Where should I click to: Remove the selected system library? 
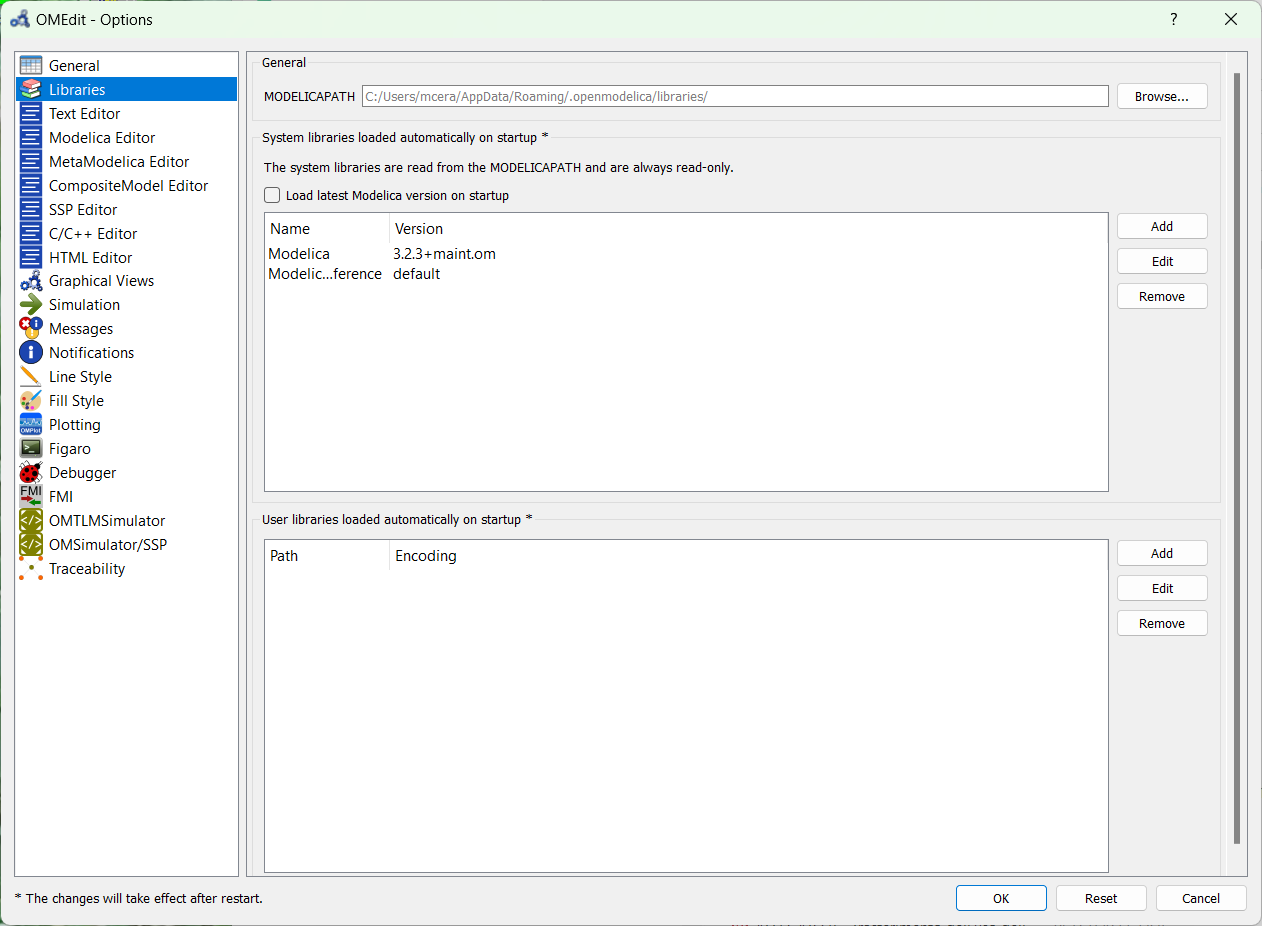pos(1162,296)
